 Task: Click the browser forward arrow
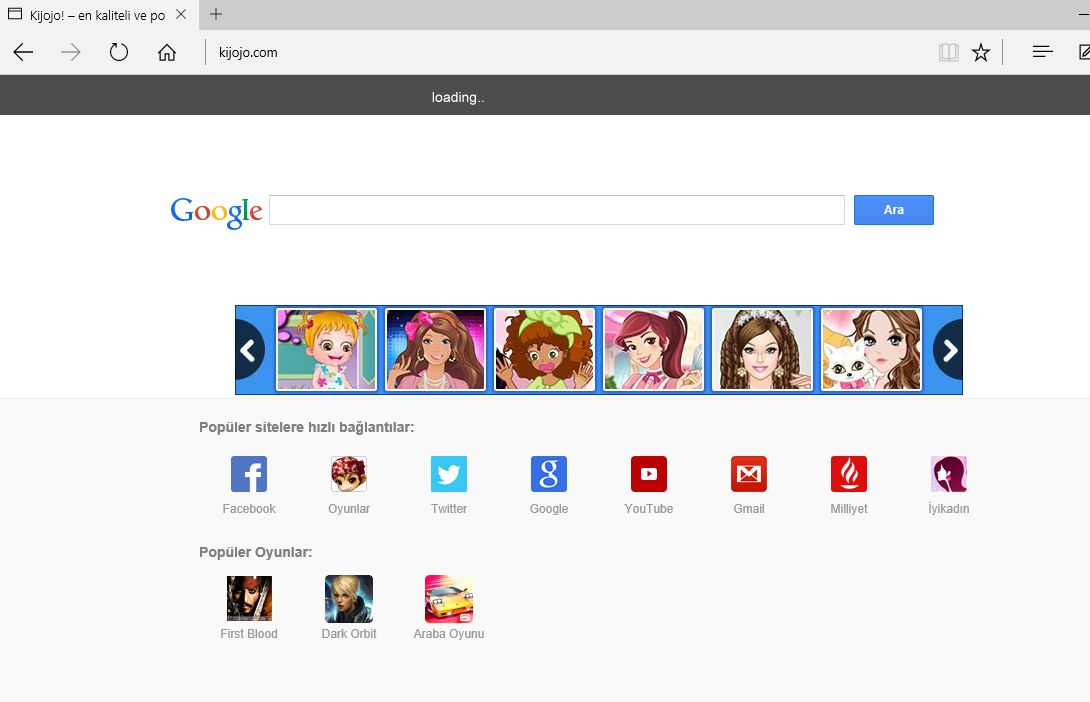coord(71,52)
